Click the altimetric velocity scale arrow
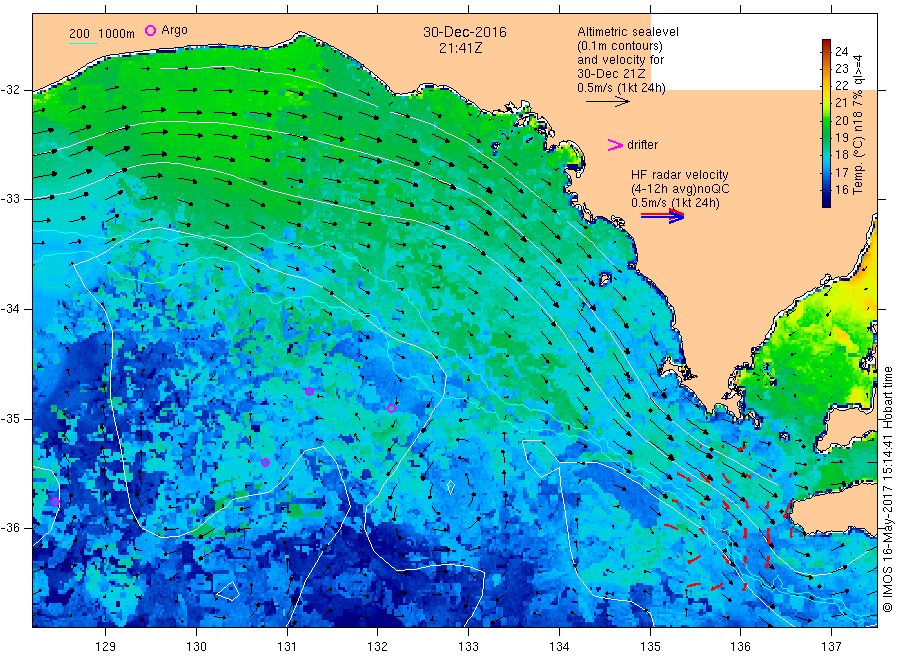Image resolution: width=900 pixels, height=660 pixels. click(608, 102)
